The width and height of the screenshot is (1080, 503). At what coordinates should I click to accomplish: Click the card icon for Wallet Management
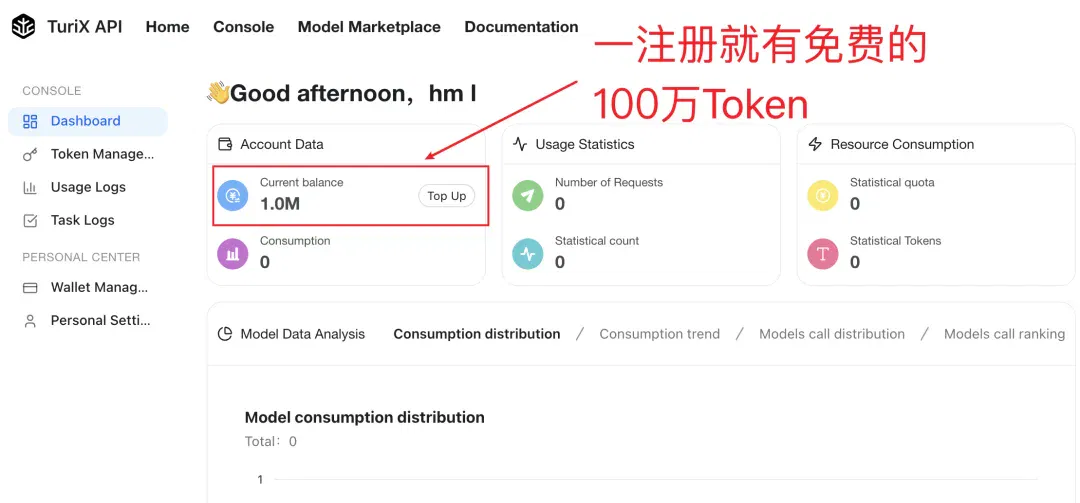30,288
